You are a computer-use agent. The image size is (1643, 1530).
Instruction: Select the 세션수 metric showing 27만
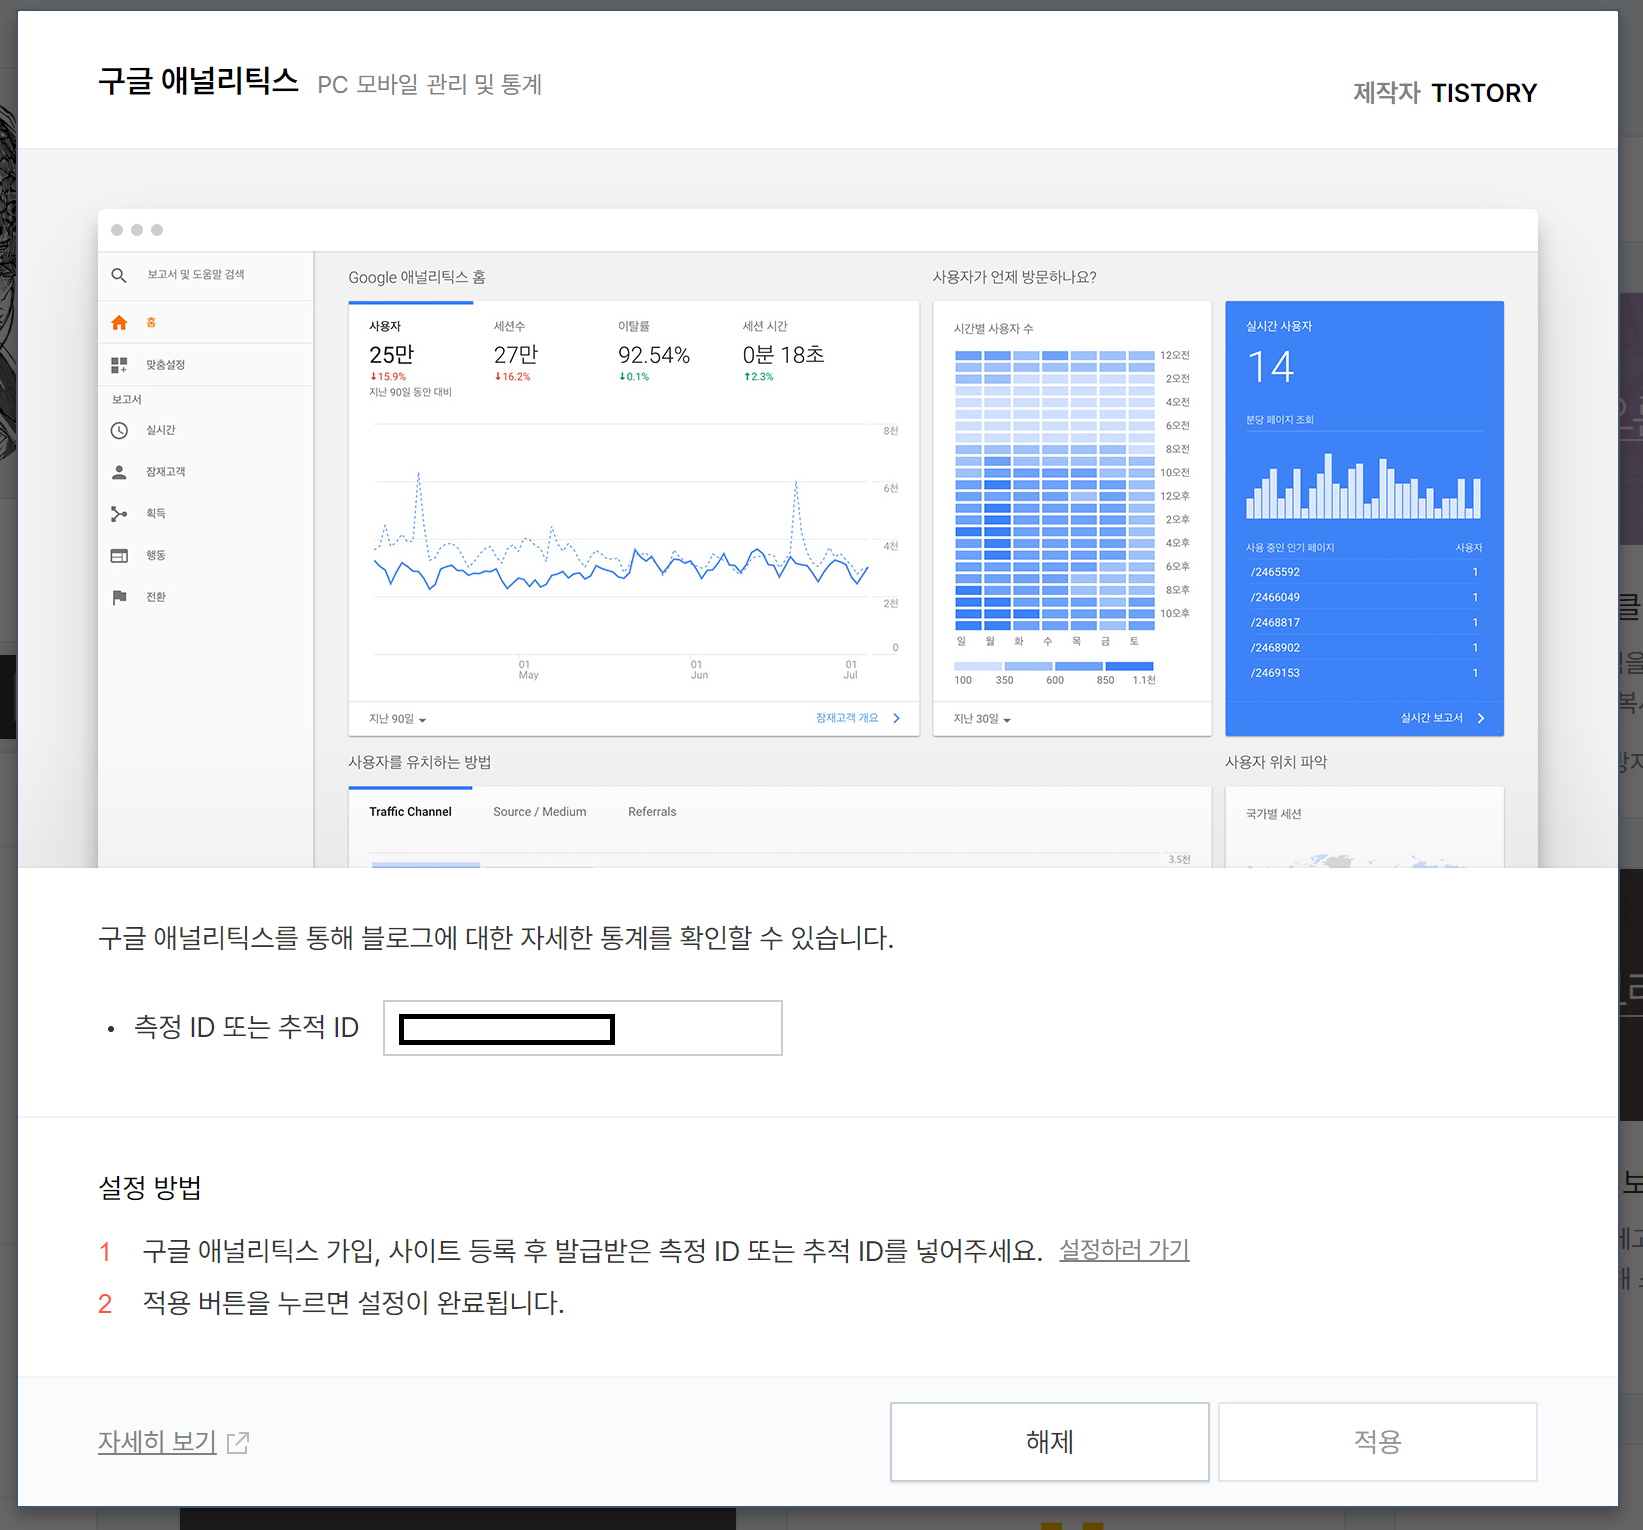[516, 350]
